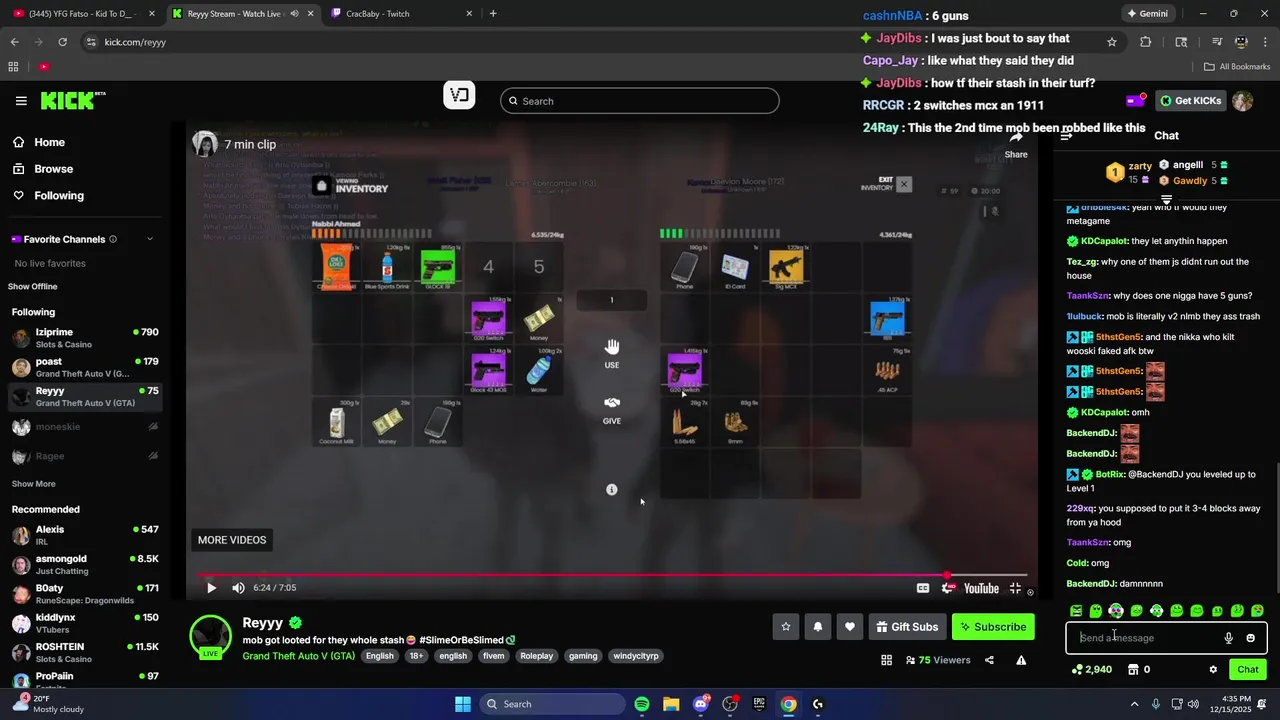1280x720 pixels.
Task: Collapse the chat panel
Action: click(x=1067, y=135)
